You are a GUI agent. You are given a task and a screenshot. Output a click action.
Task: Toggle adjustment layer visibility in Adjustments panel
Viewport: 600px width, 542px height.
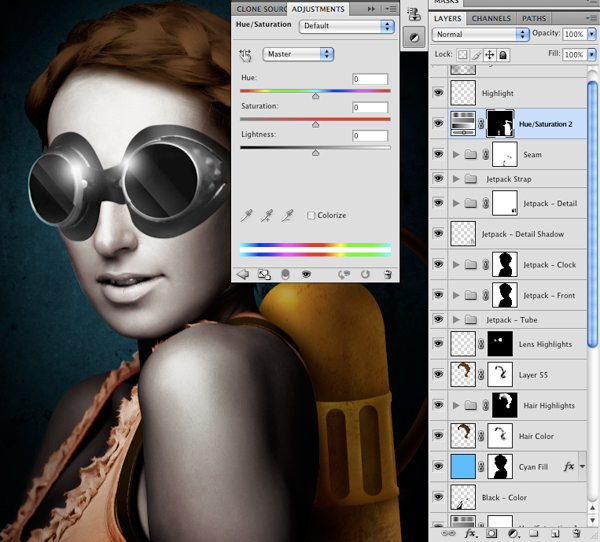click(306, 274)
